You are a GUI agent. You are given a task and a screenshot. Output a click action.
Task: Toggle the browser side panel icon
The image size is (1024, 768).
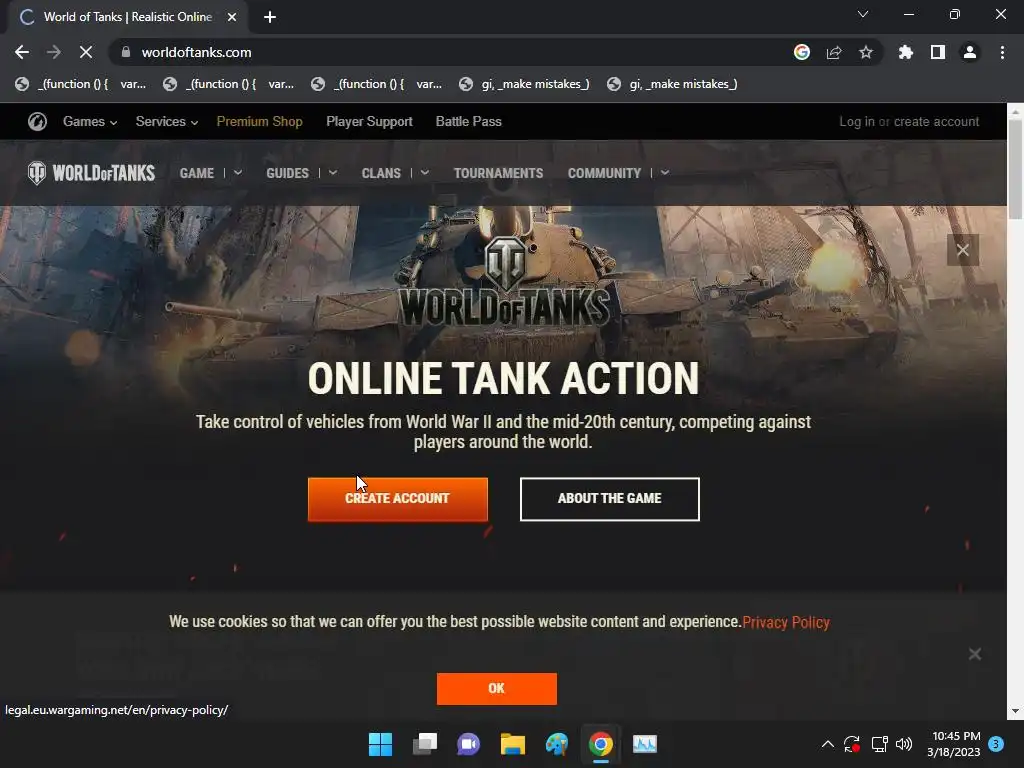click(938, 52)
